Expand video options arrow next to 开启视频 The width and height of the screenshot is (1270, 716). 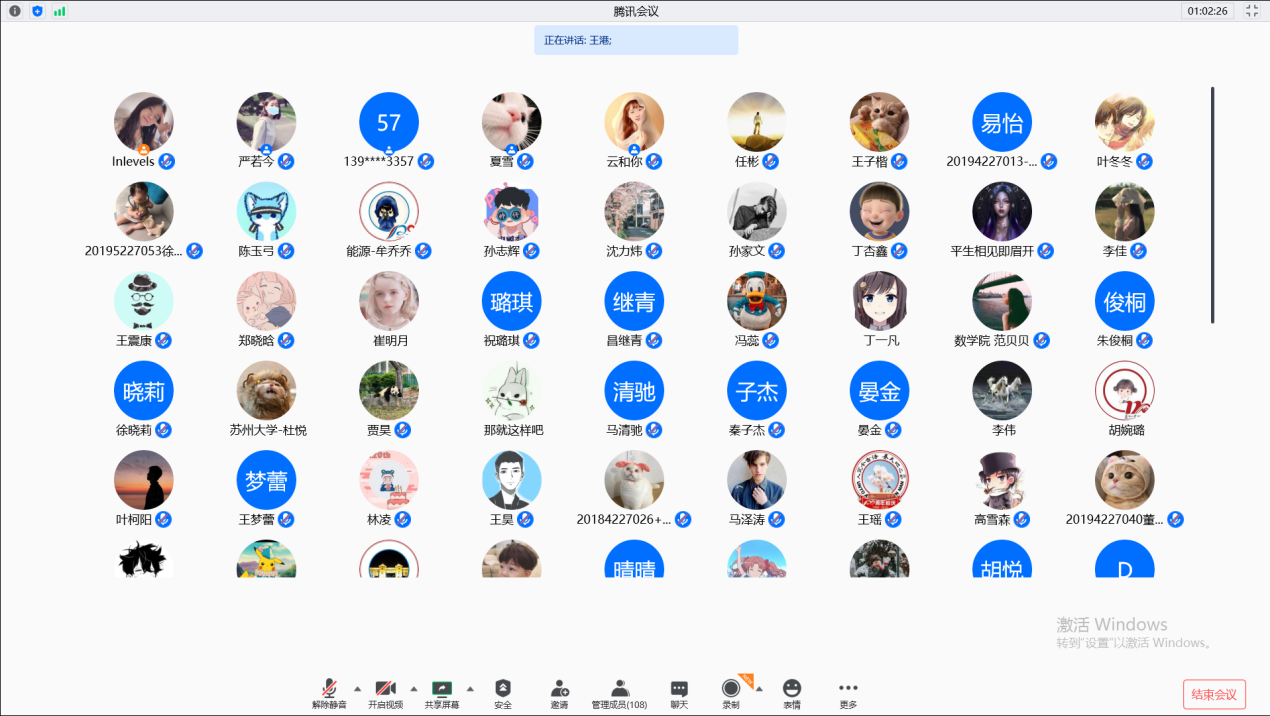[x=413, y=688]
